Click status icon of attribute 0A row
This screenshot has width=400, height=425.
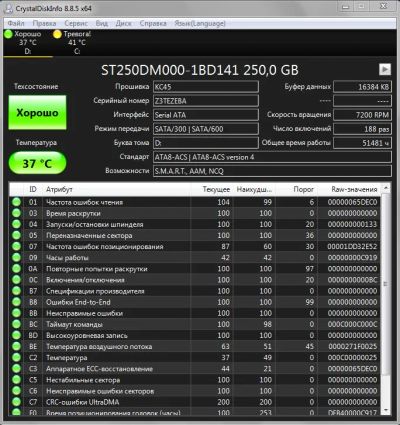click(x=16, y=269)
